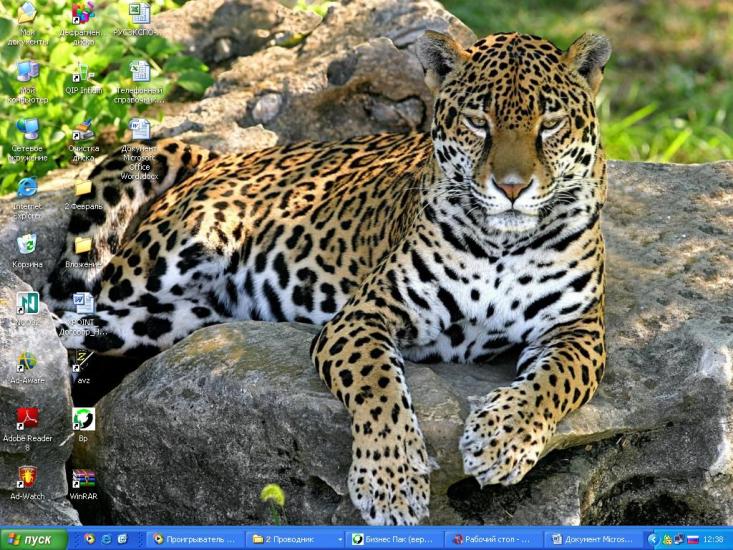This screenshot has width=733, height=550.
Task: Select the Сетевое окружение desktop icon
Action: (x=27, y=130)
